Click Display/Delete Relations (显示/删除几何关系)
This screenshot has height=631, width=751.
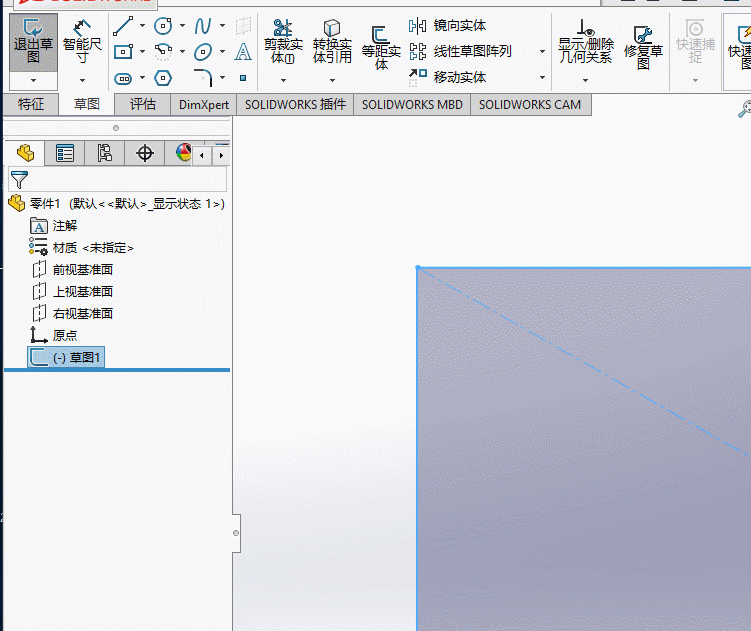coord(586,42)
